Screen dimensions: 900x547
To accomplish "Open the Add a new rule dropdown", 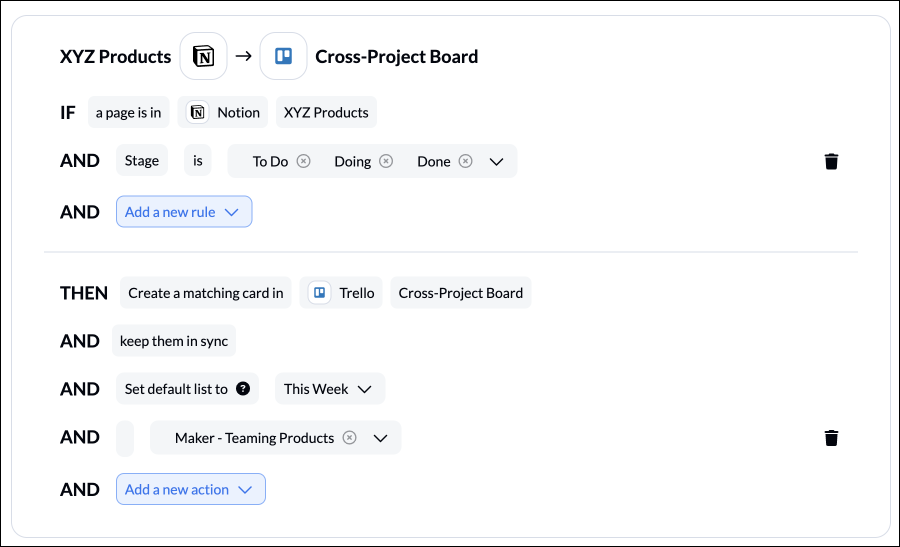I will [184, 212].
